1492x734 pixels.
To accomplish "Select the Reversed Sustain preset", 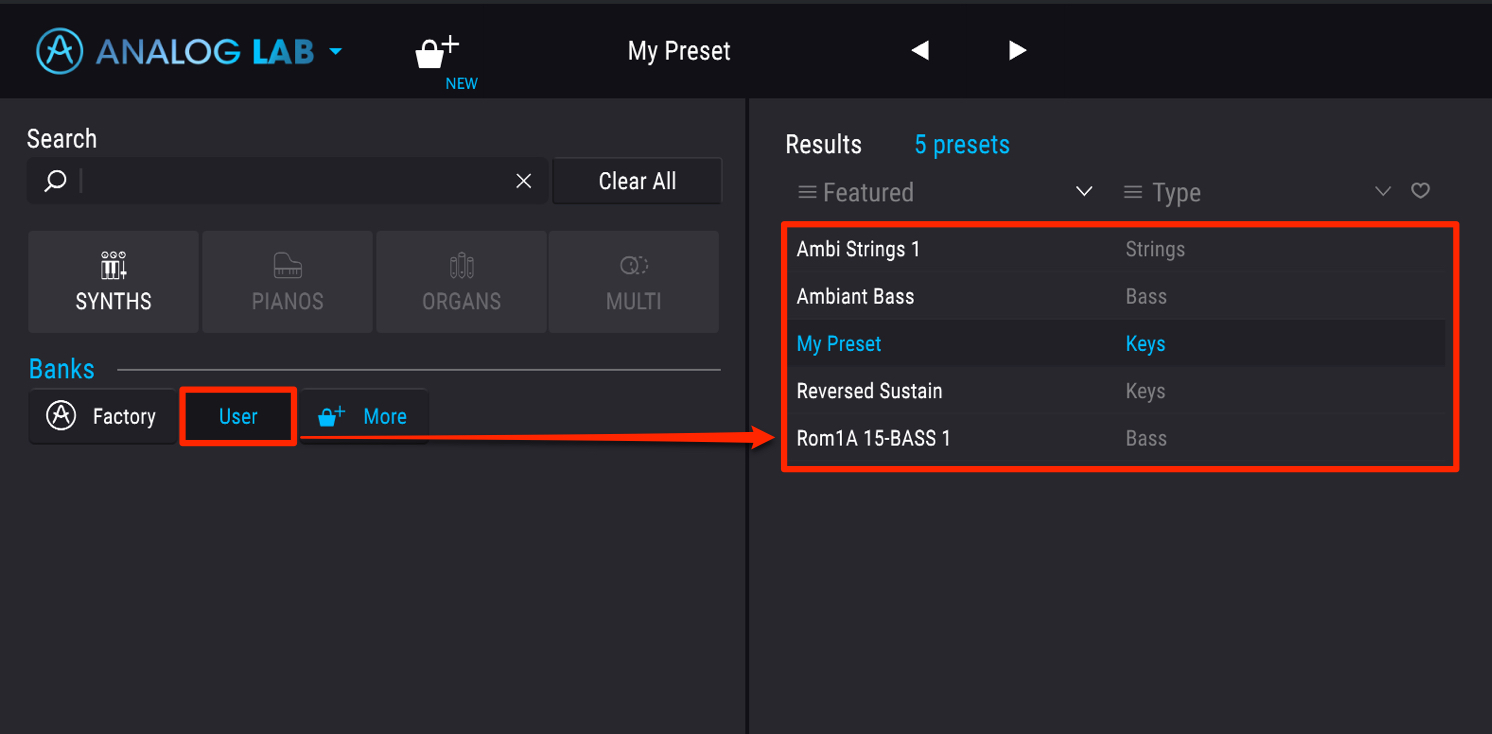I will click(1116, 391).
